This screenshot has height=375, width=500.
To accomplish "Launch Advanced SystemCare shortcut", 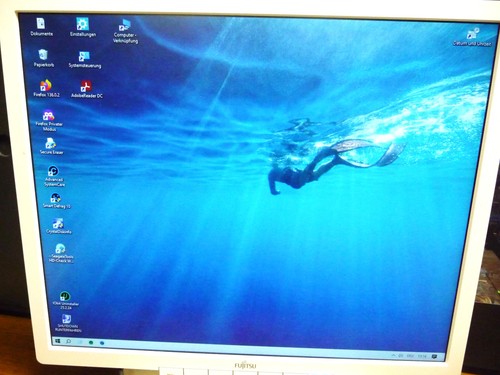I will tap(54, 175).
